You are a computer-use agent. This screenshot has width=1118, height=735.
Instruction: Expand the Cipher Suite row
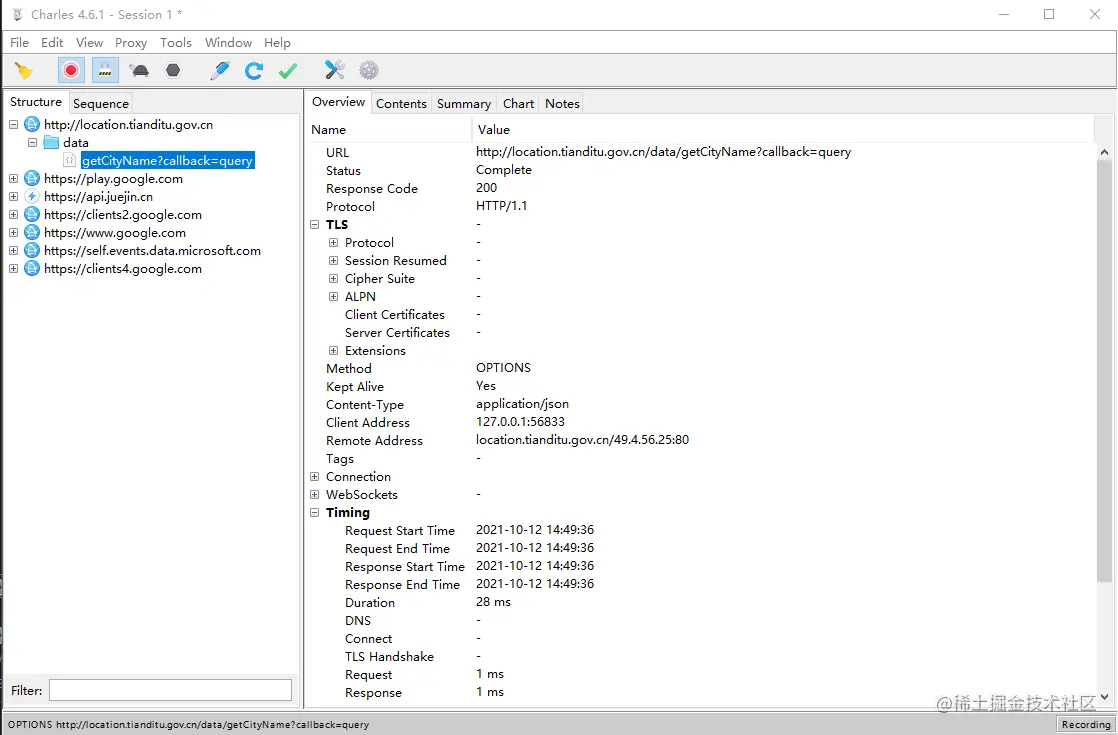(x=333, y=279)
